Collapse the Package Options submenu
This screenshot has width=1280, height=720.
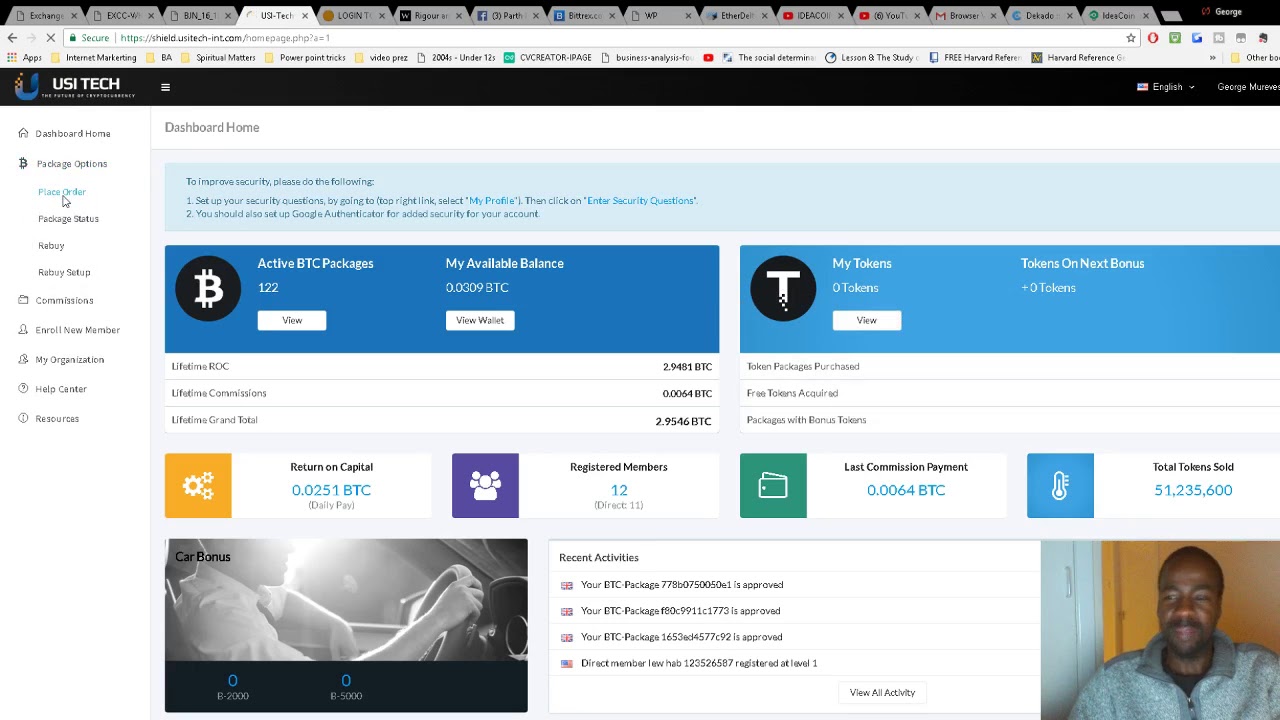coord(72,163)
